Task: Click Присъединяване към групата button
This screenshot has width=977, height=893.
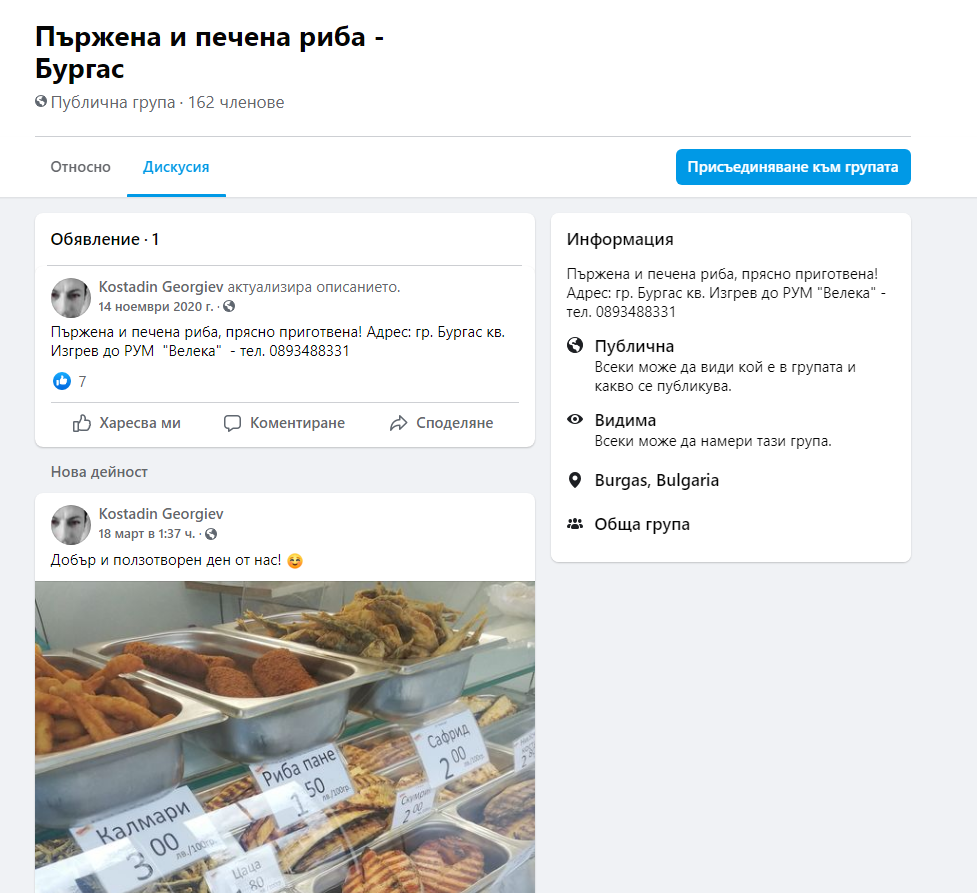Action: coord(793,167)
